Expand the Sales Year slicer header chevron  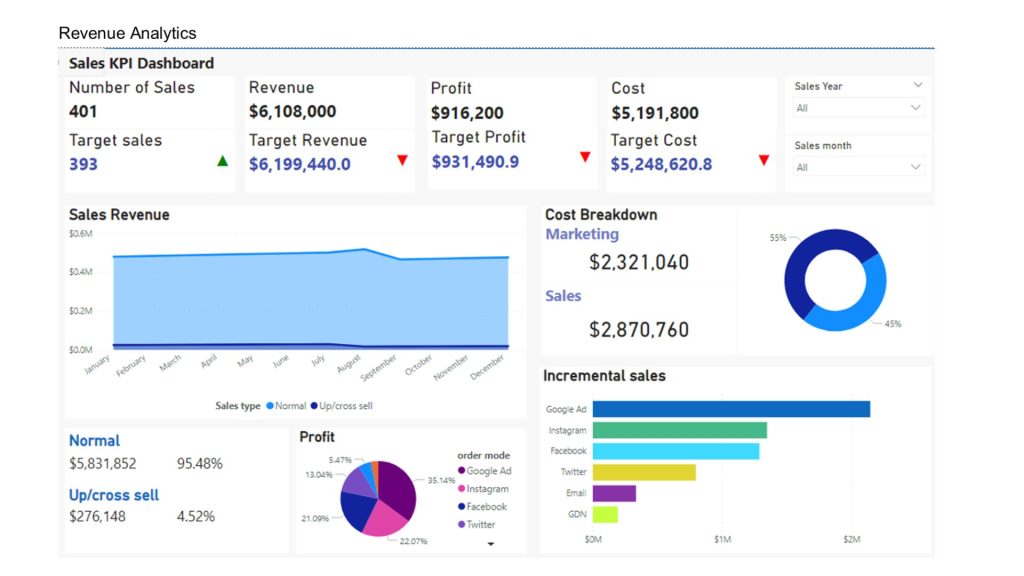click(918, 87)
